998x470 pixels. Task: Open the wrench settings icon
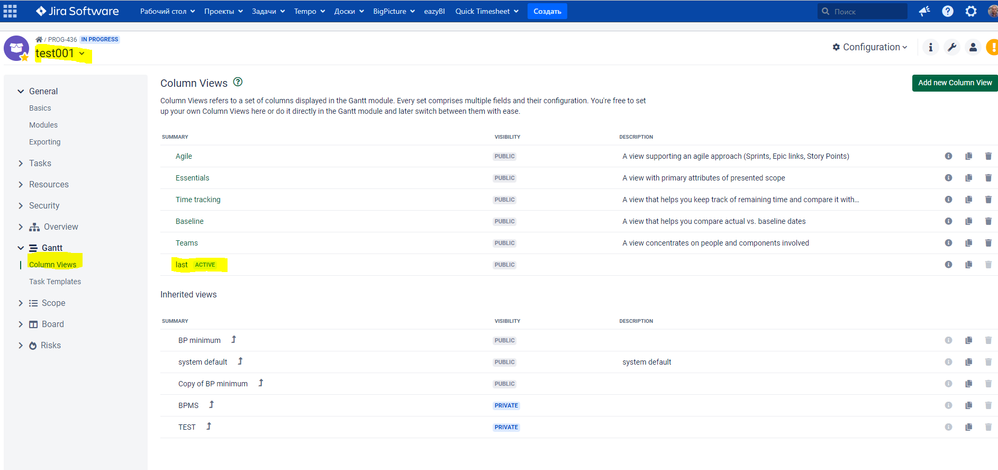[x=952, y=47]
